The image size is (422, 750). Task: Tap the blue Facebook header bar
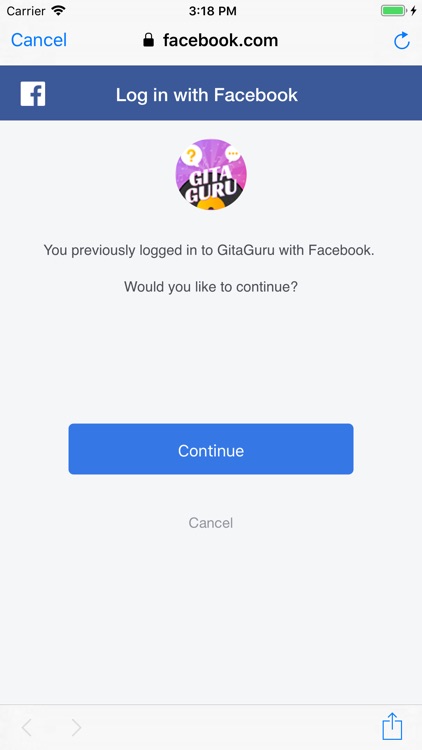tap(211, 93)
